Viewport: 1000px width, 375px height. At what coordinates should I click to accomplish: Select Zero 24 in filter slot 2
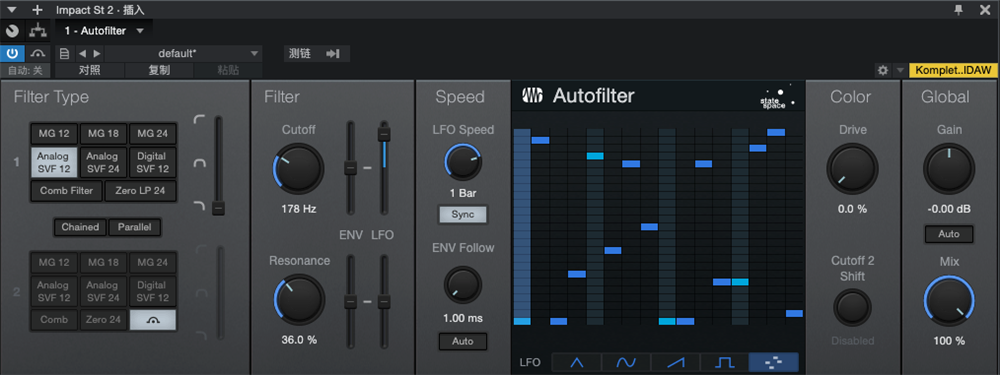coord(103,320)
